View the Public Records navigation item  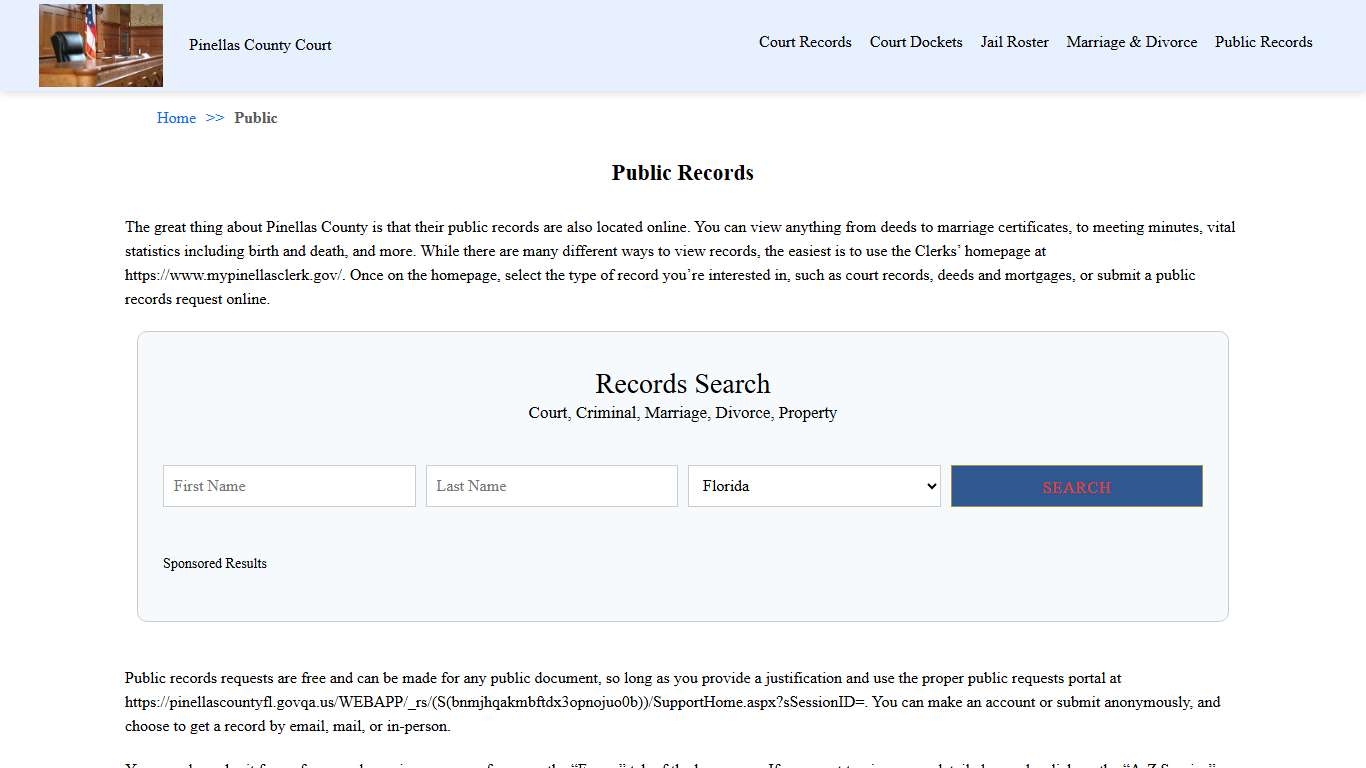(1263, 42)
